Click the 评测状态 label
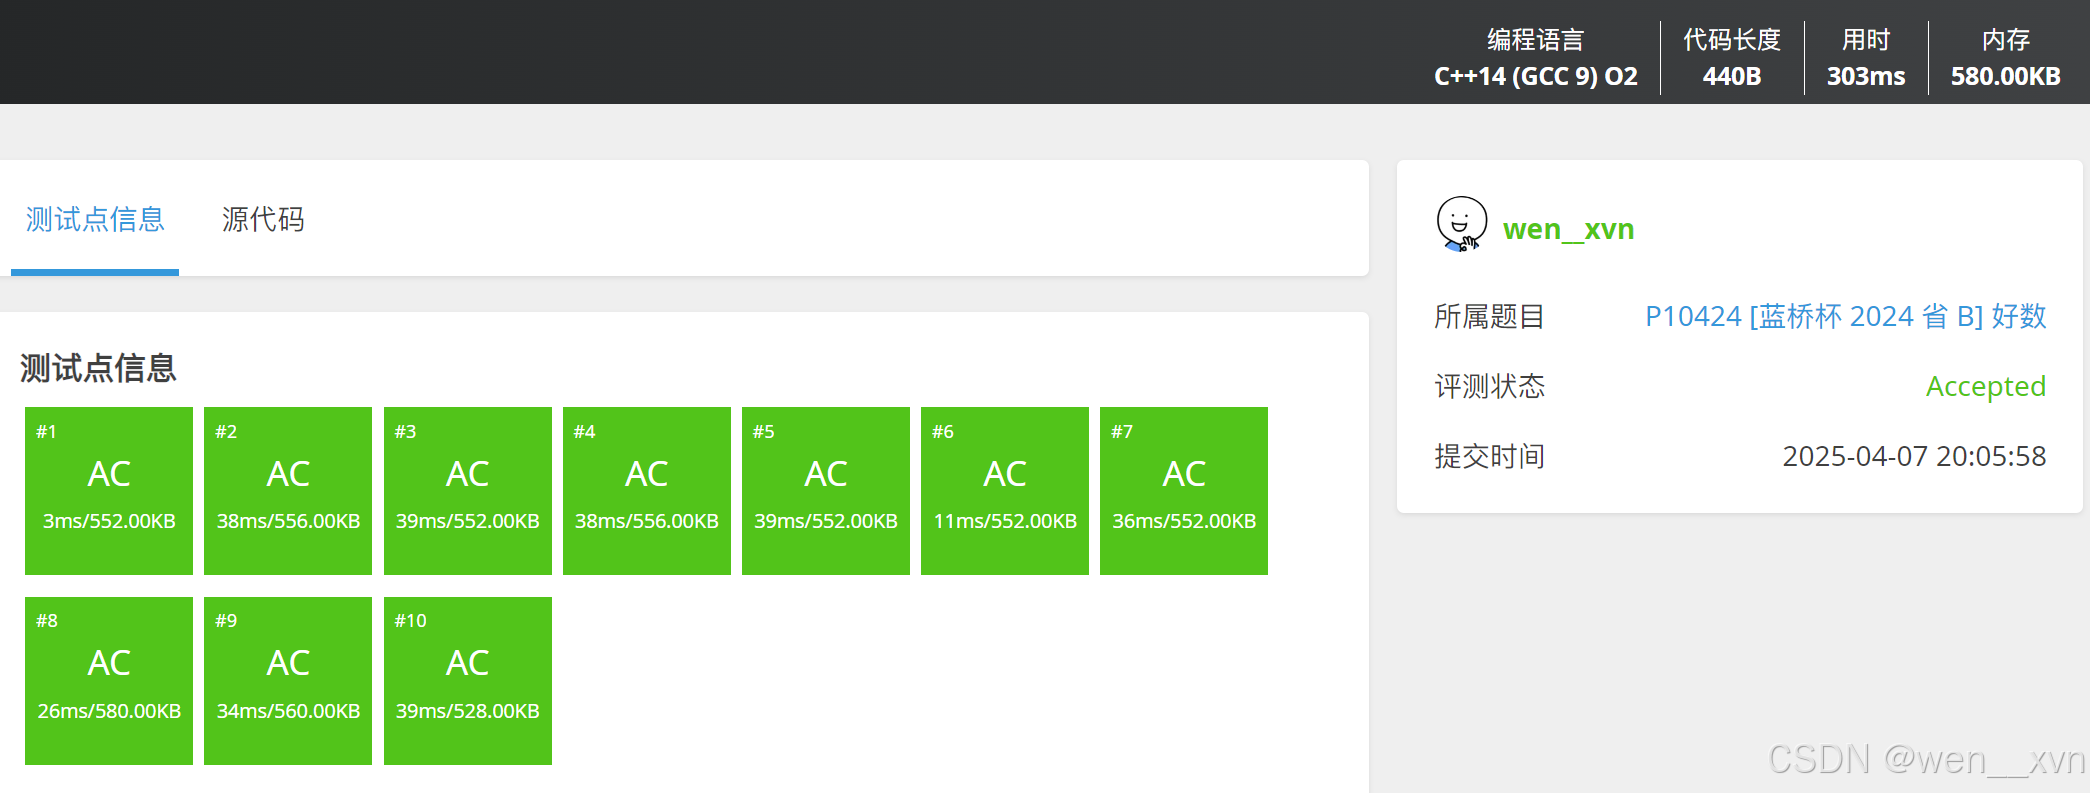Screen dimensions: 2090x793 coord(1490,386)
